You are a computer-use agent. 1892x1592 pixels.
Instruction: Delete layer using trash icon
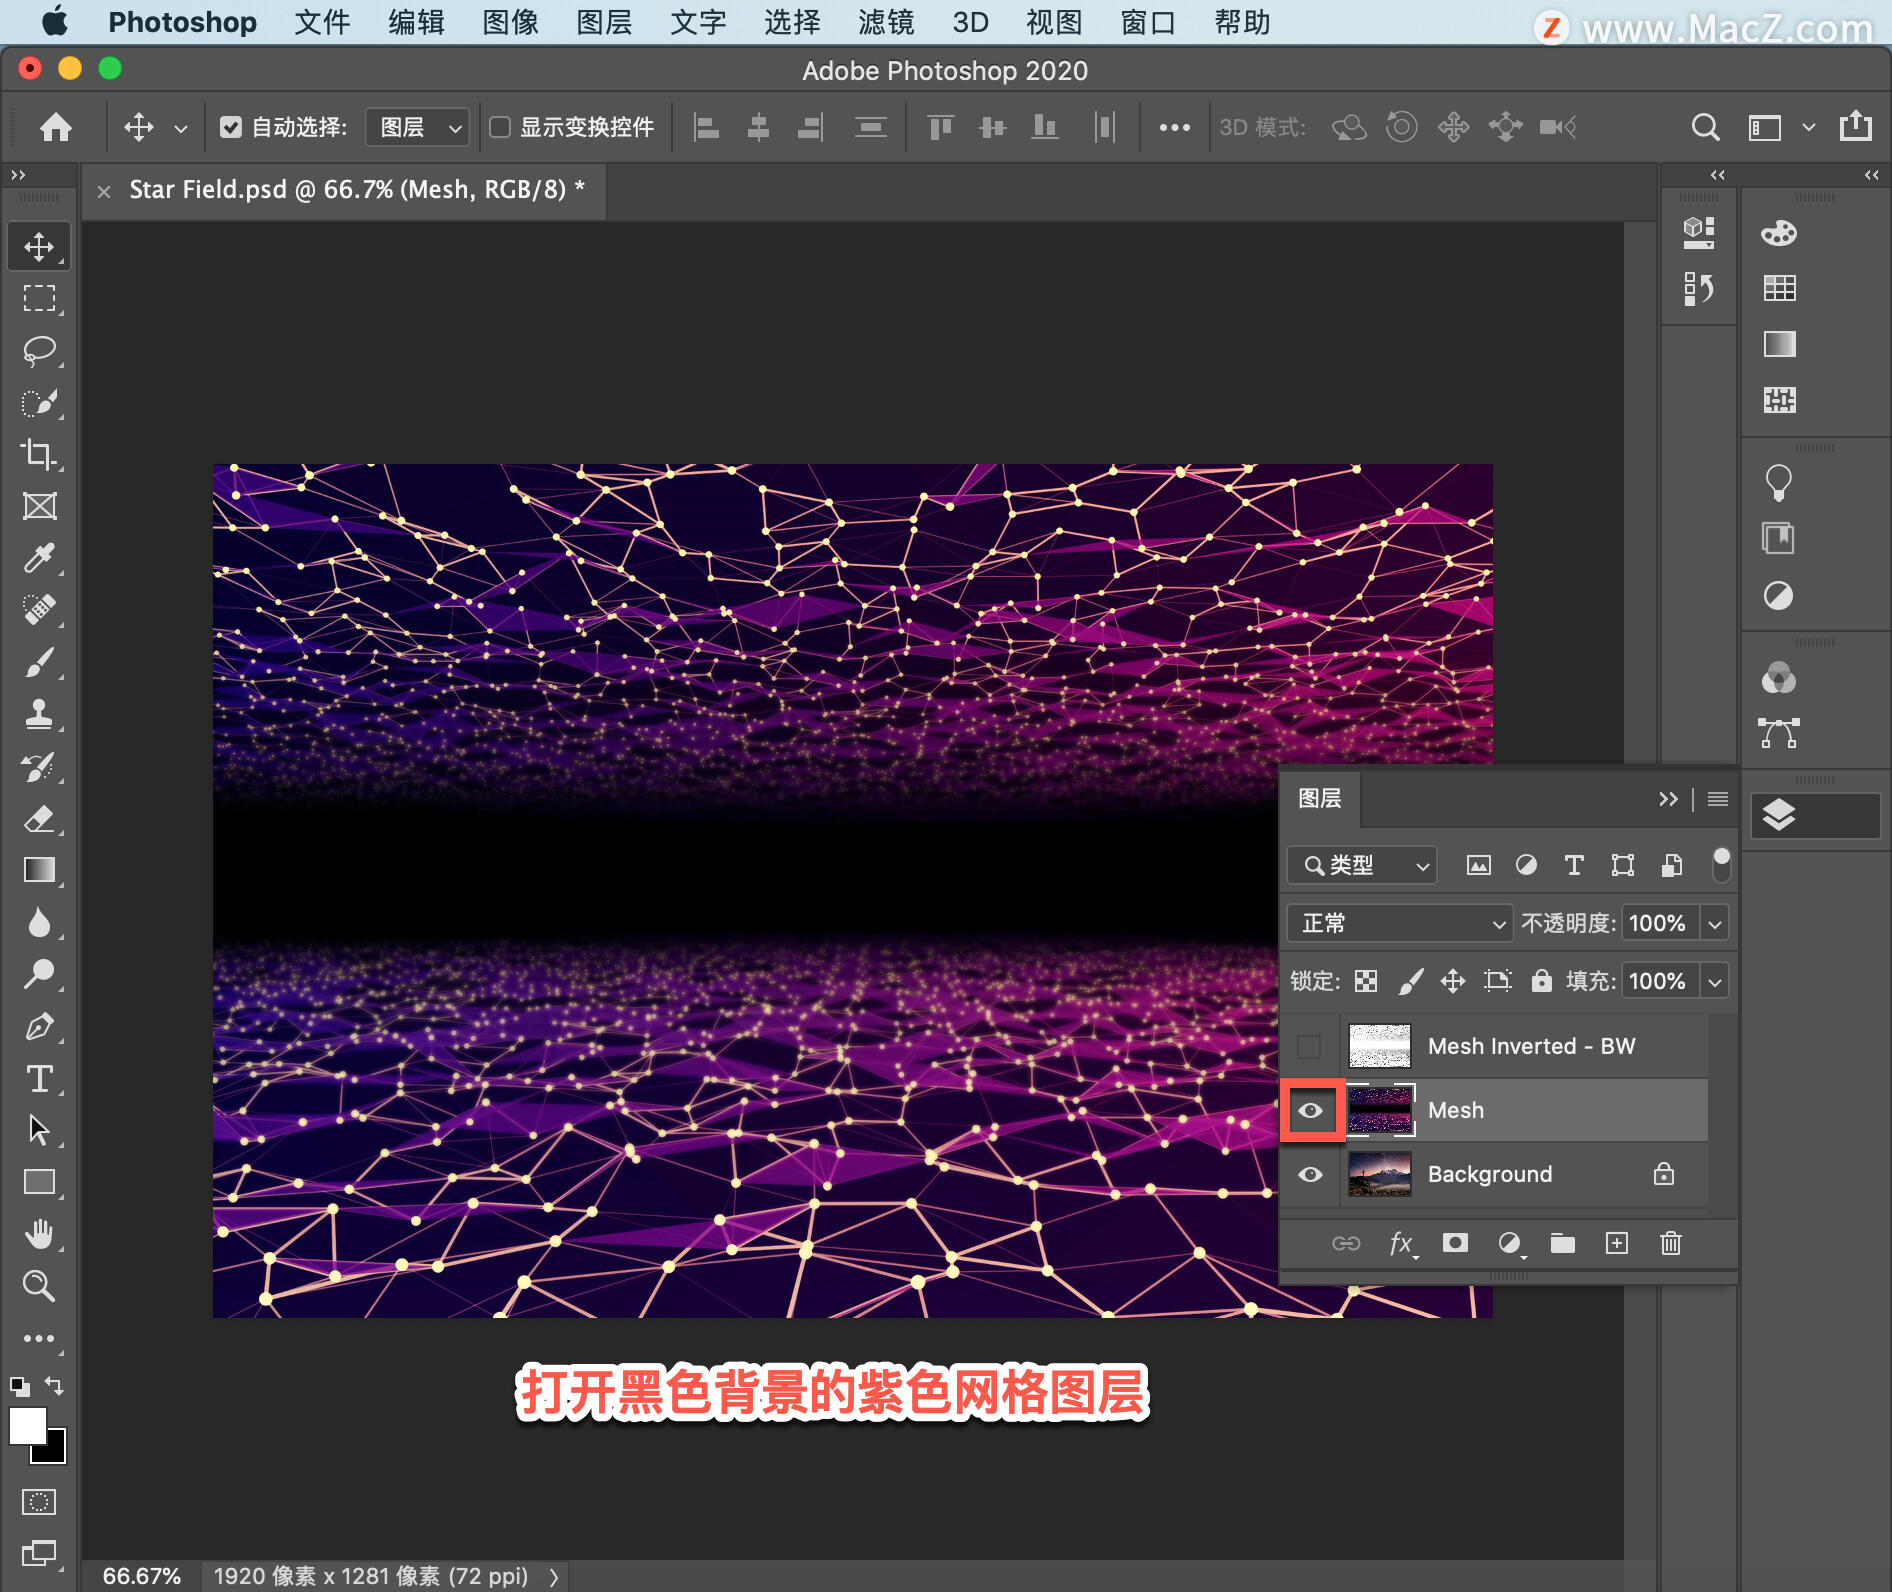point(1670,1243)
